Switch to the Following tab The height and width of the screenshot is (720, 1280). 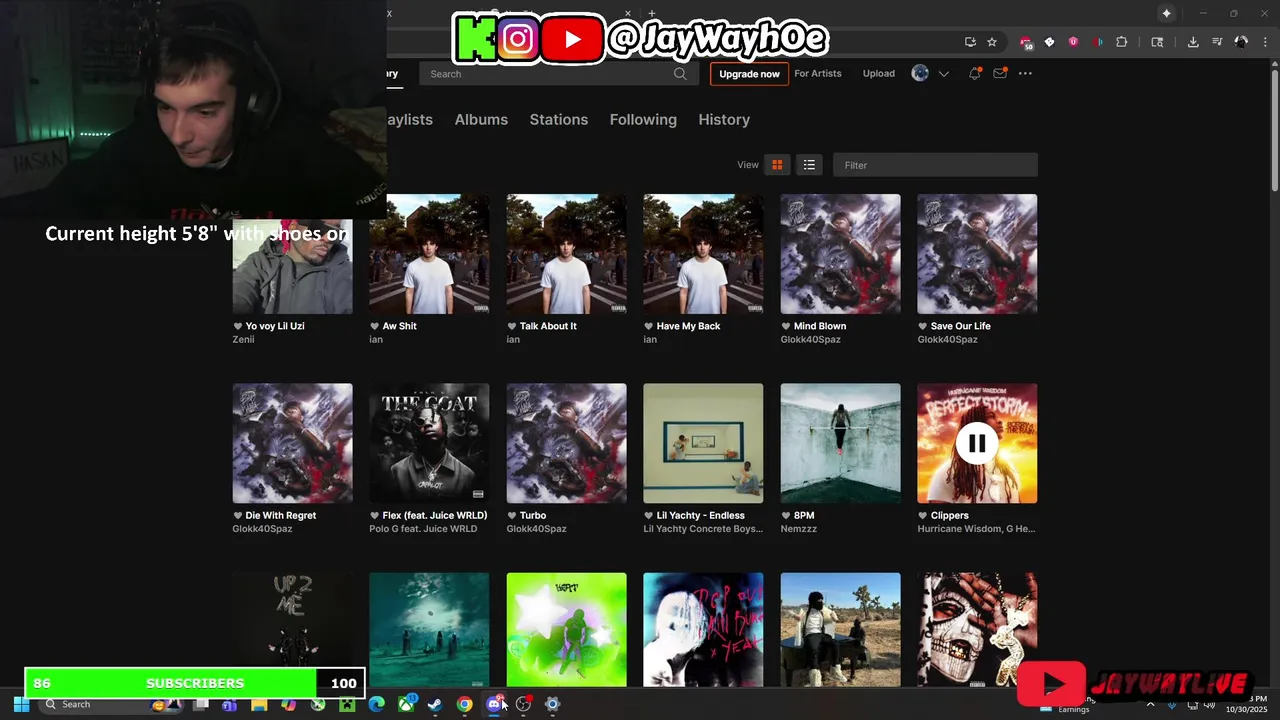pyautogui.click(x=643, y=119)
